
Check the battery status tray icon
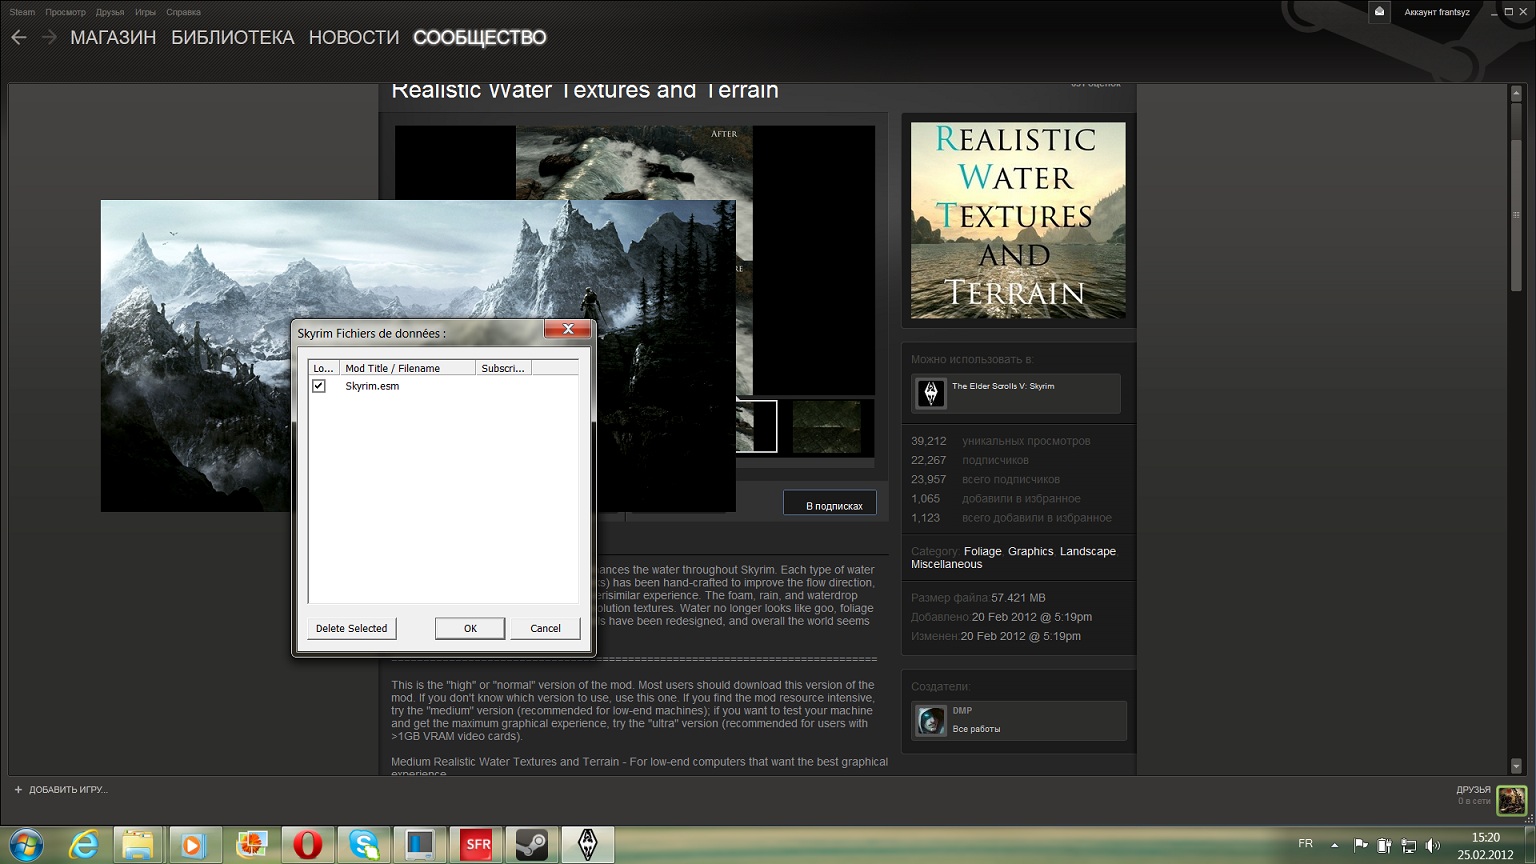(x=1384, y=845)
